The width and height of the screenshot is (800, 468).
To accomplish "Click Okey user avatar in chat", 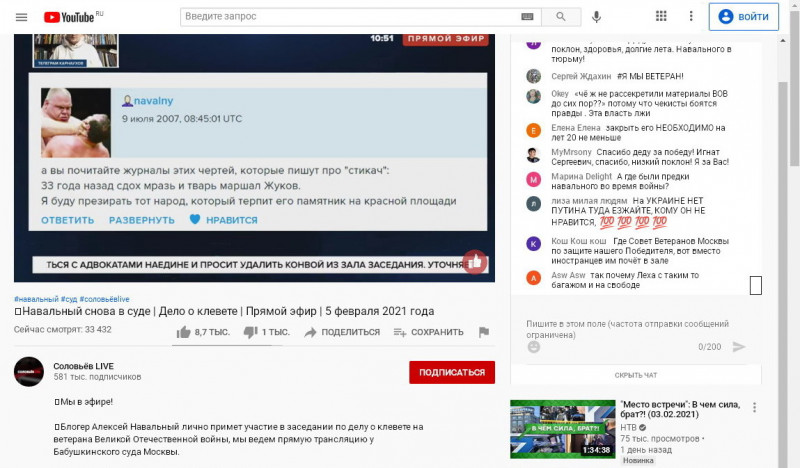I will point(534,96).
